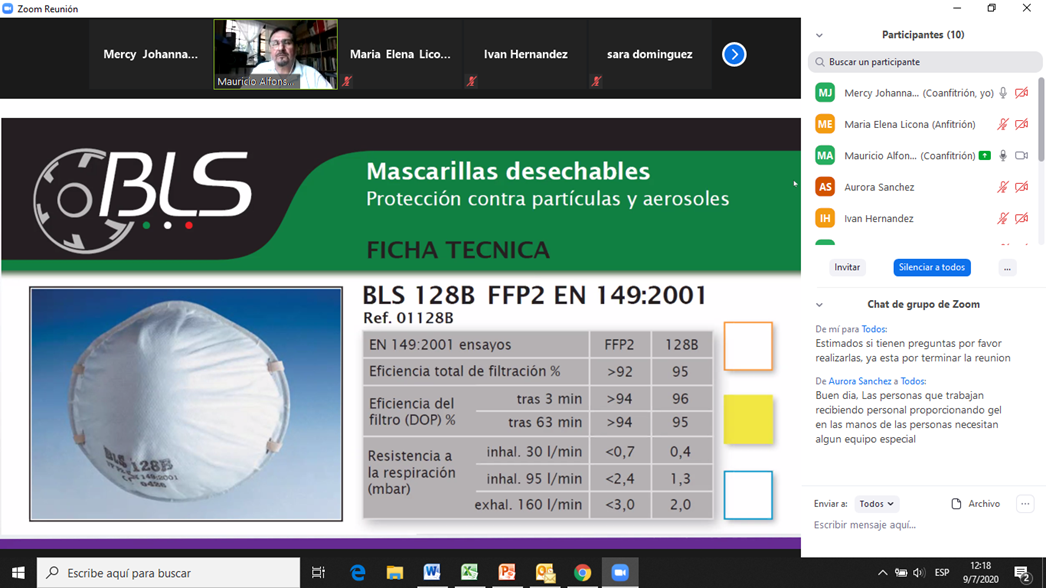The image size is (1046, 588).
Task: Toggle Maria Elena Licona muted microphone icon
Action: pos(1003,124)
